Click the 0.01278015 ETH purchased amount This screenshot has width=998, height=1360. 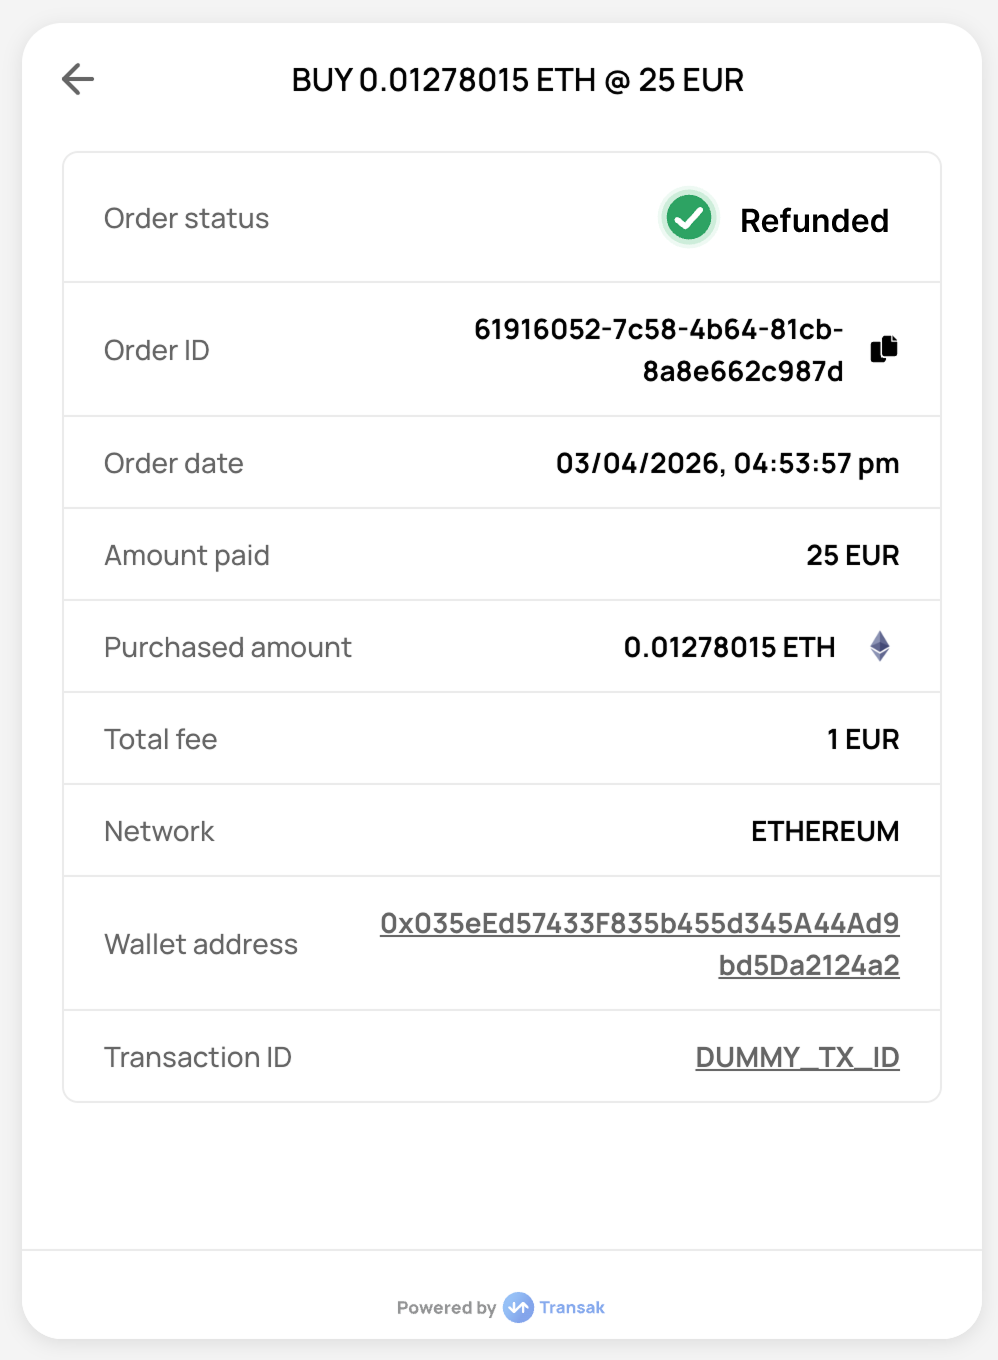pyautogui.click(x=729, y=647)
